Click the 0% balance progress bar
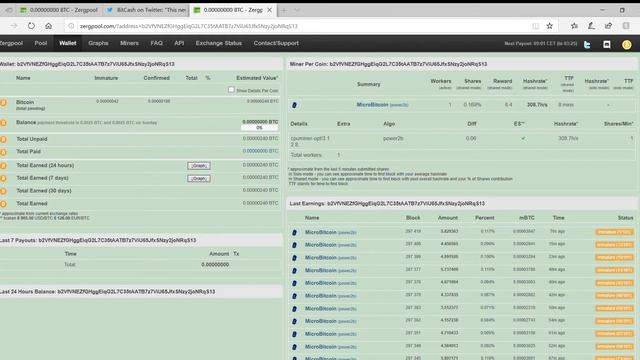The image size is (640, 360). point(260,128)
